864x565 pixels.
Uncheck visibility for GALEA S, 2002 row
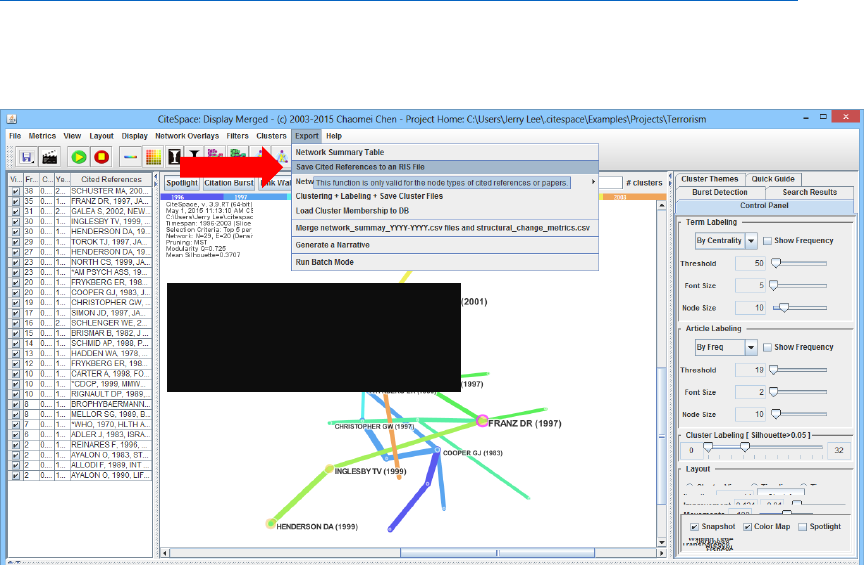[x=15, y=212]
